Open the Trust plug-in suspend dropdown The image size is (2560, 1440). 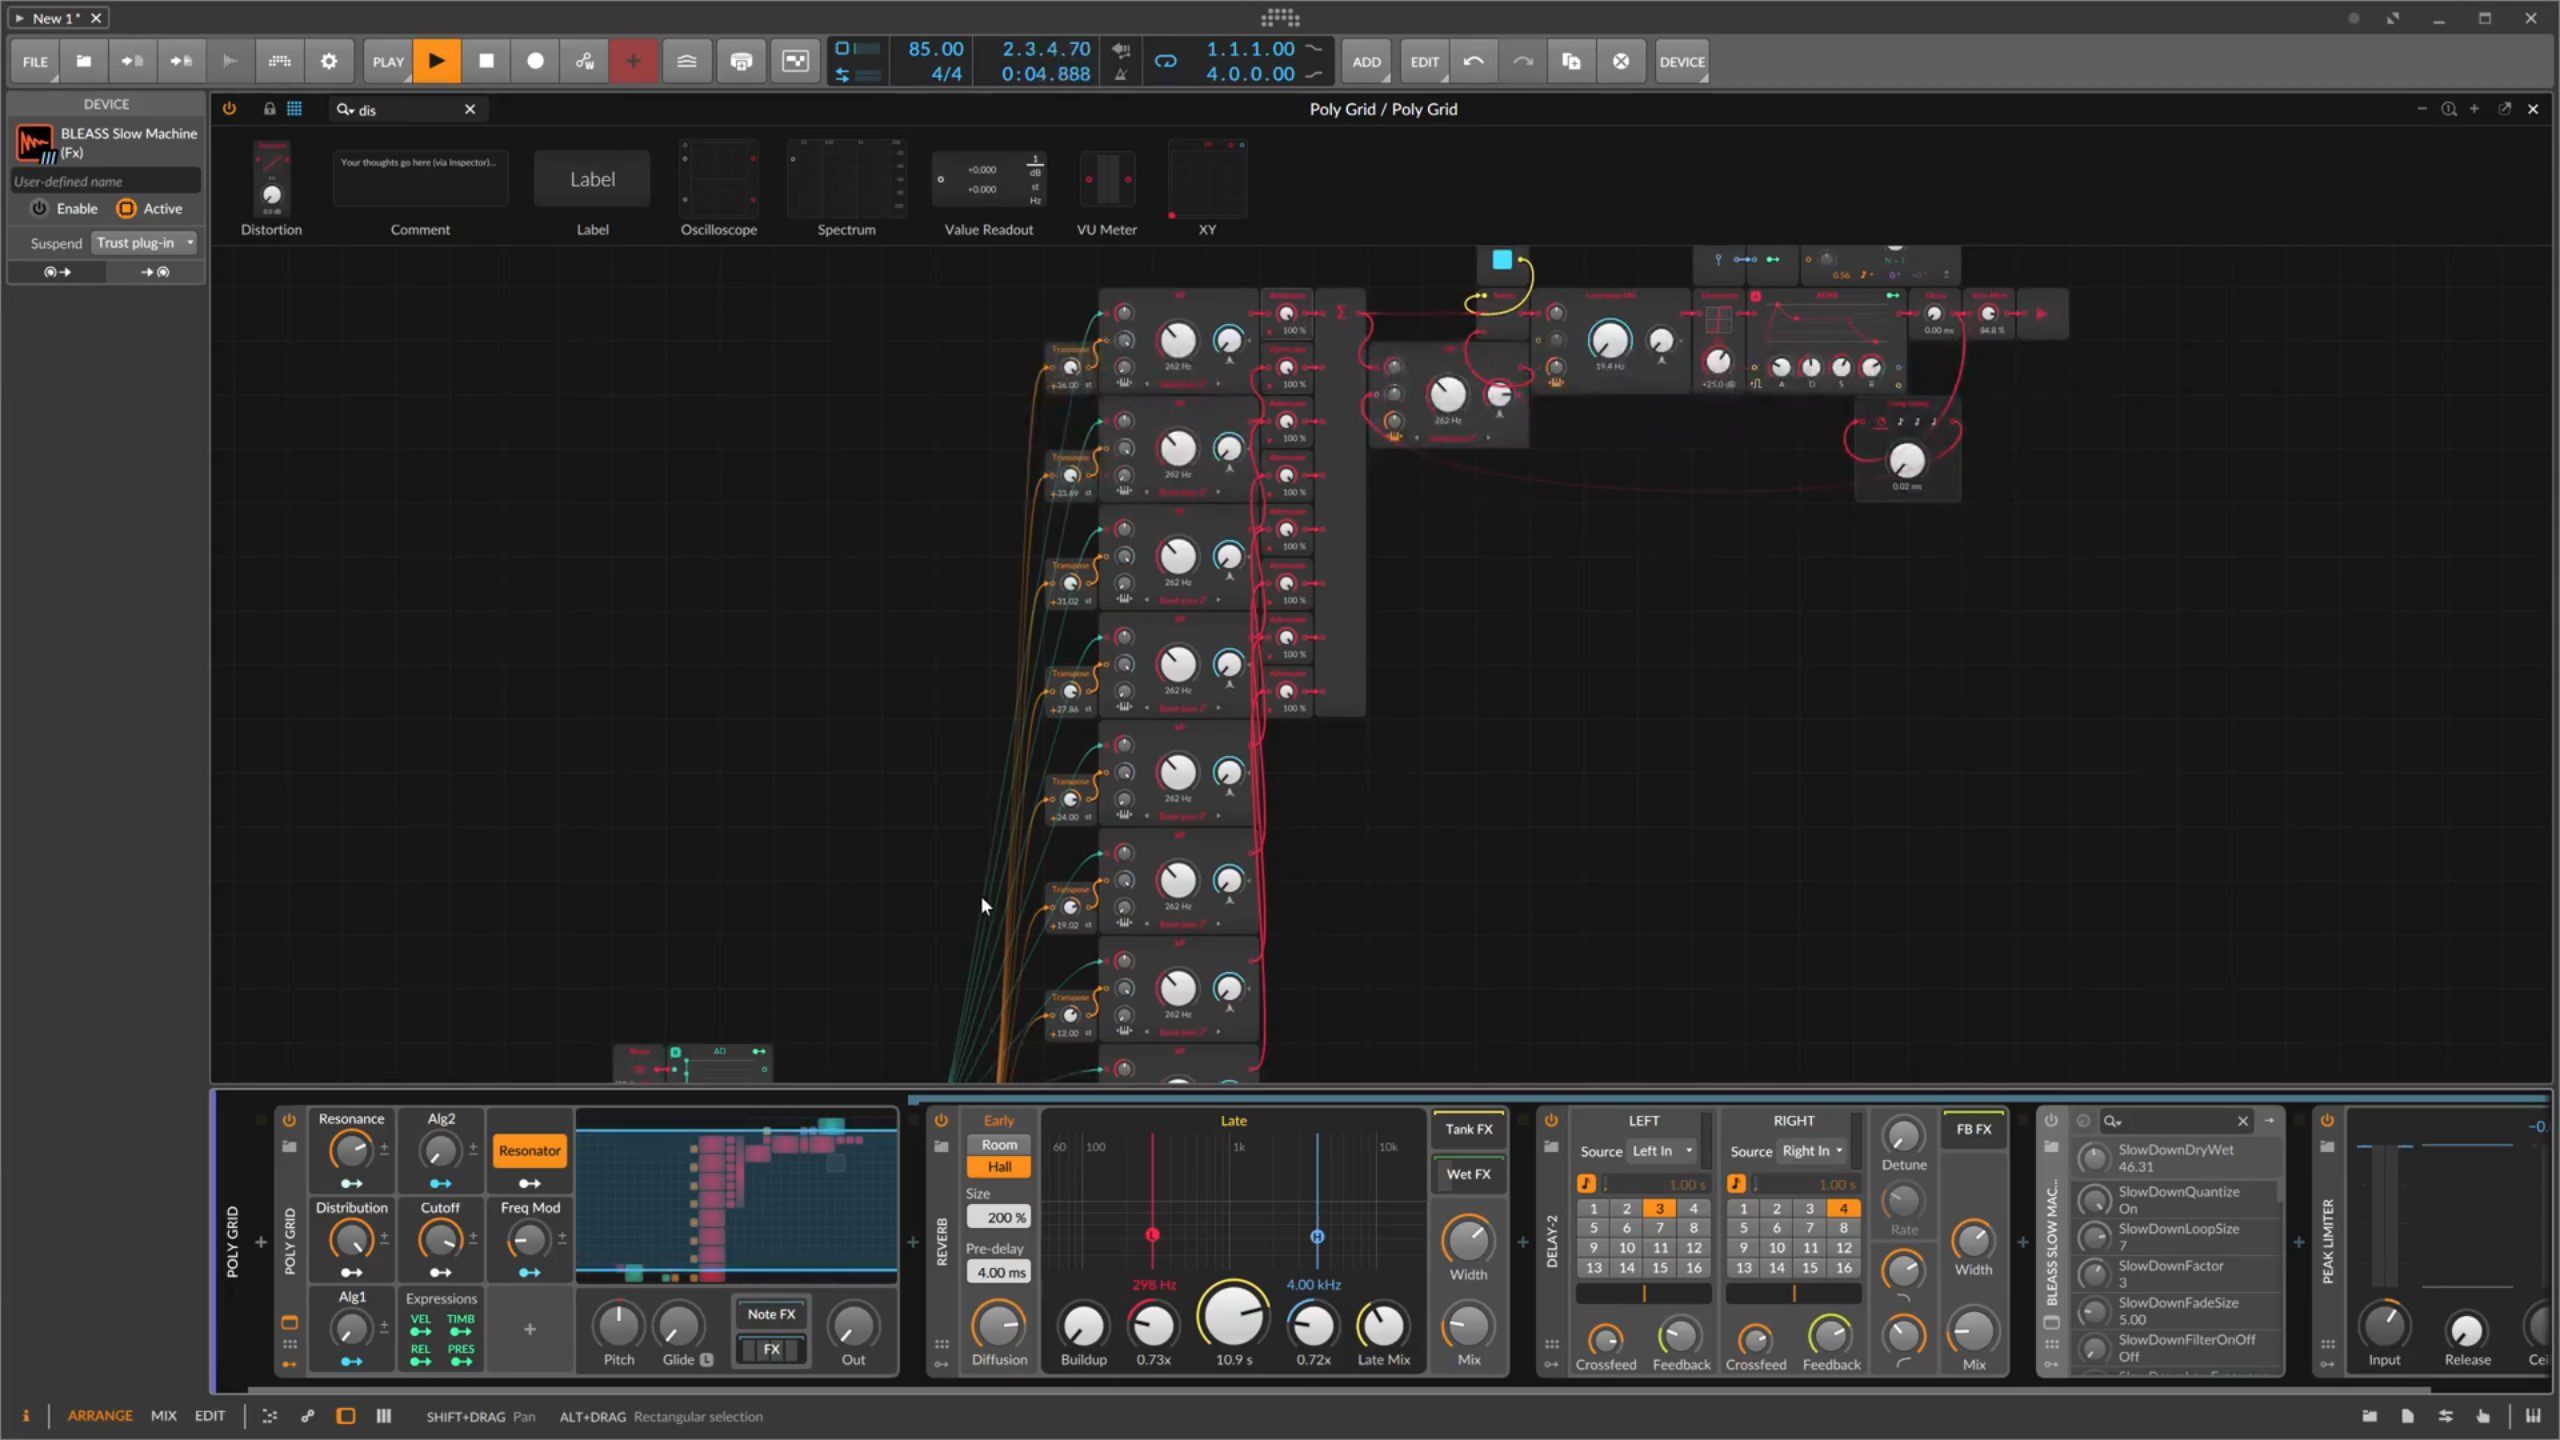144,243
